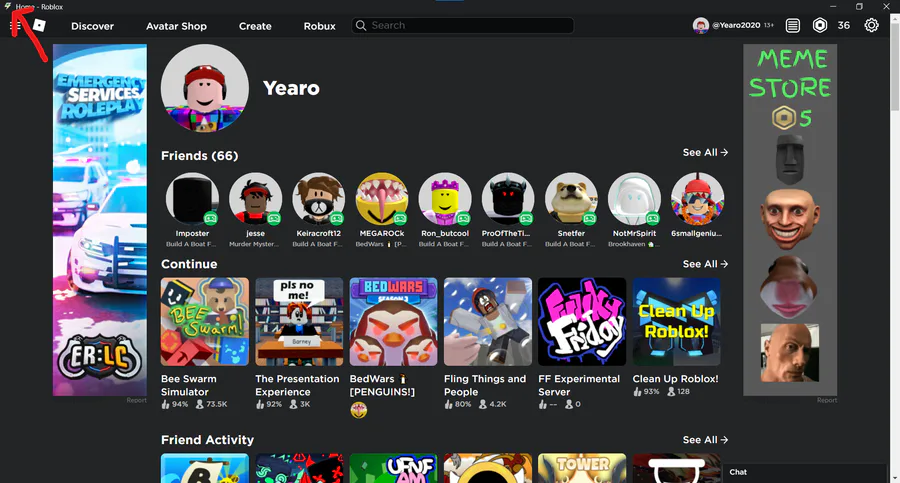The image size is (900, 483).
Task: Open the Avatar Shop tab
Action: [176, 26]
